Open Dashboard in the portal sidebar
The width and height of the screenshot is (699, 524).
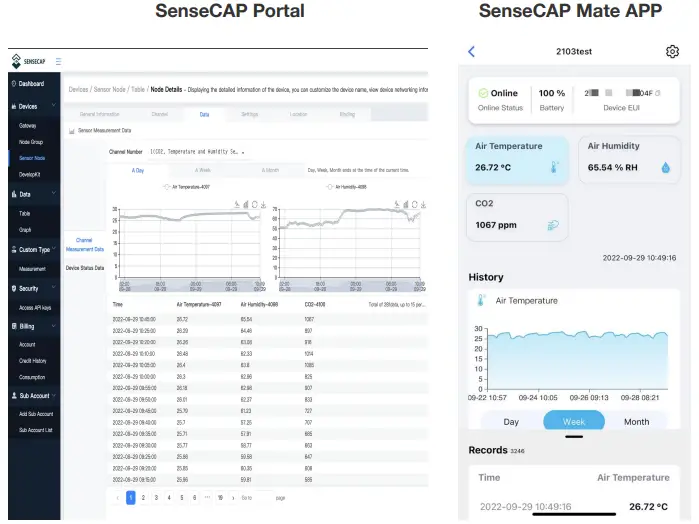[x=31, y=83]
